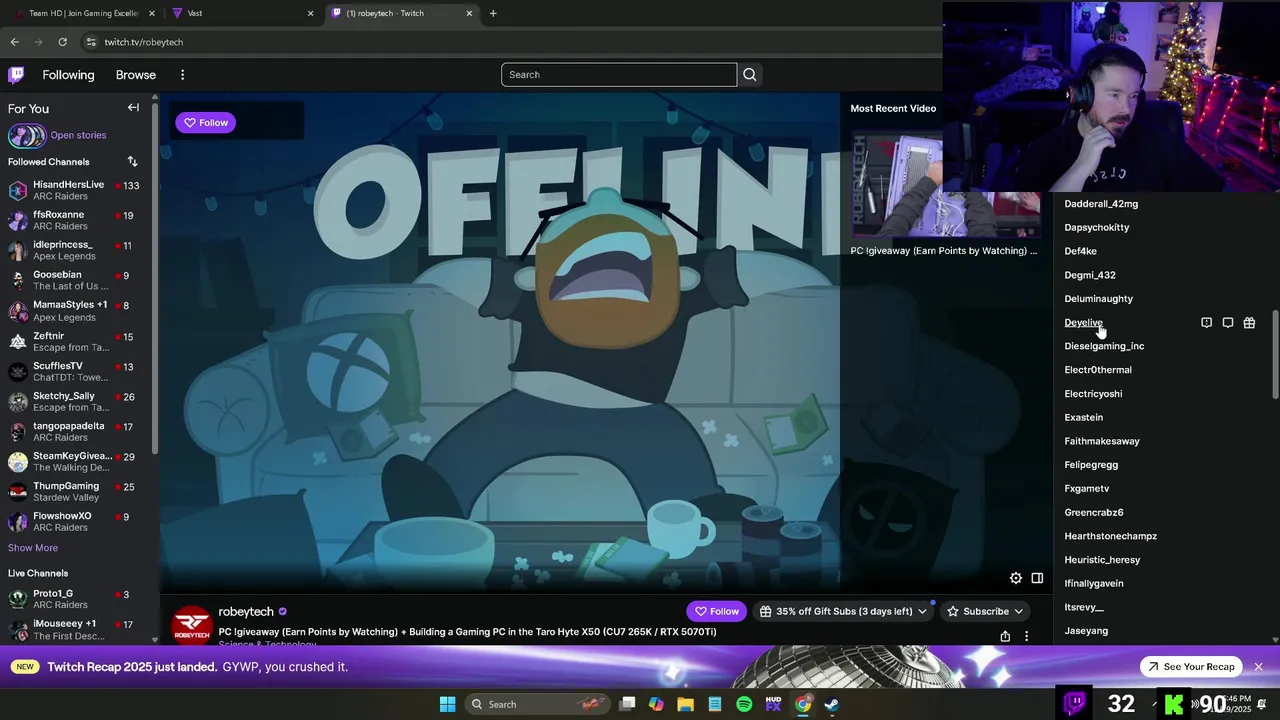Share the robeytech stream
The image size is (1280, 720).
point(1005,636)
